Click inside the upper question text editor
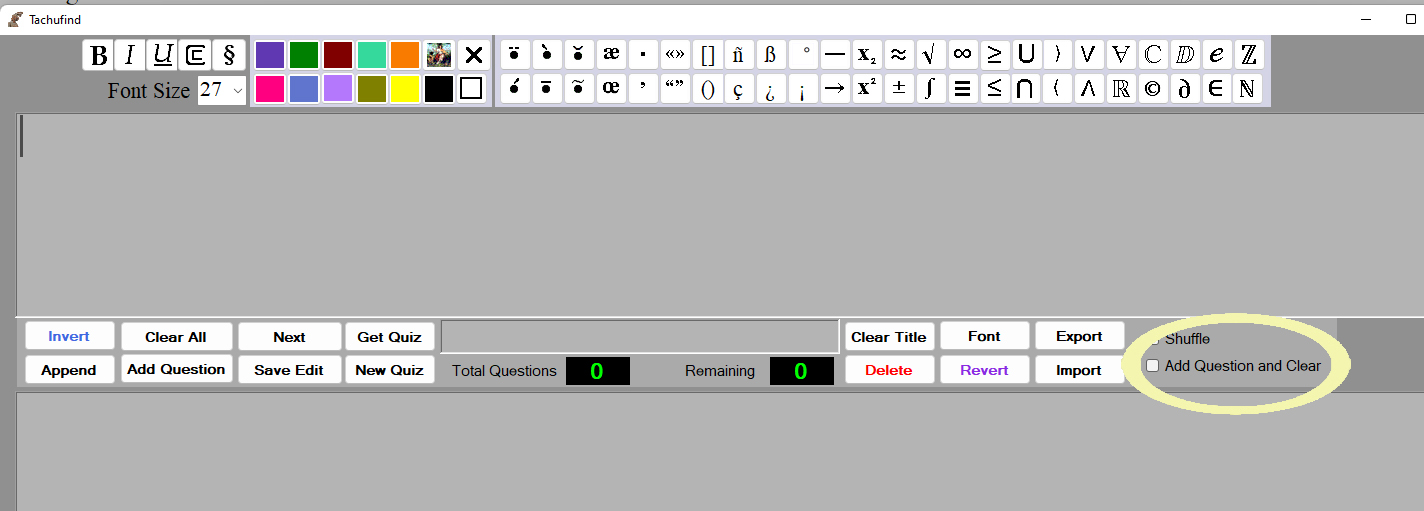Viewport: 1424px width, 511px height. [x=719, y=215]
